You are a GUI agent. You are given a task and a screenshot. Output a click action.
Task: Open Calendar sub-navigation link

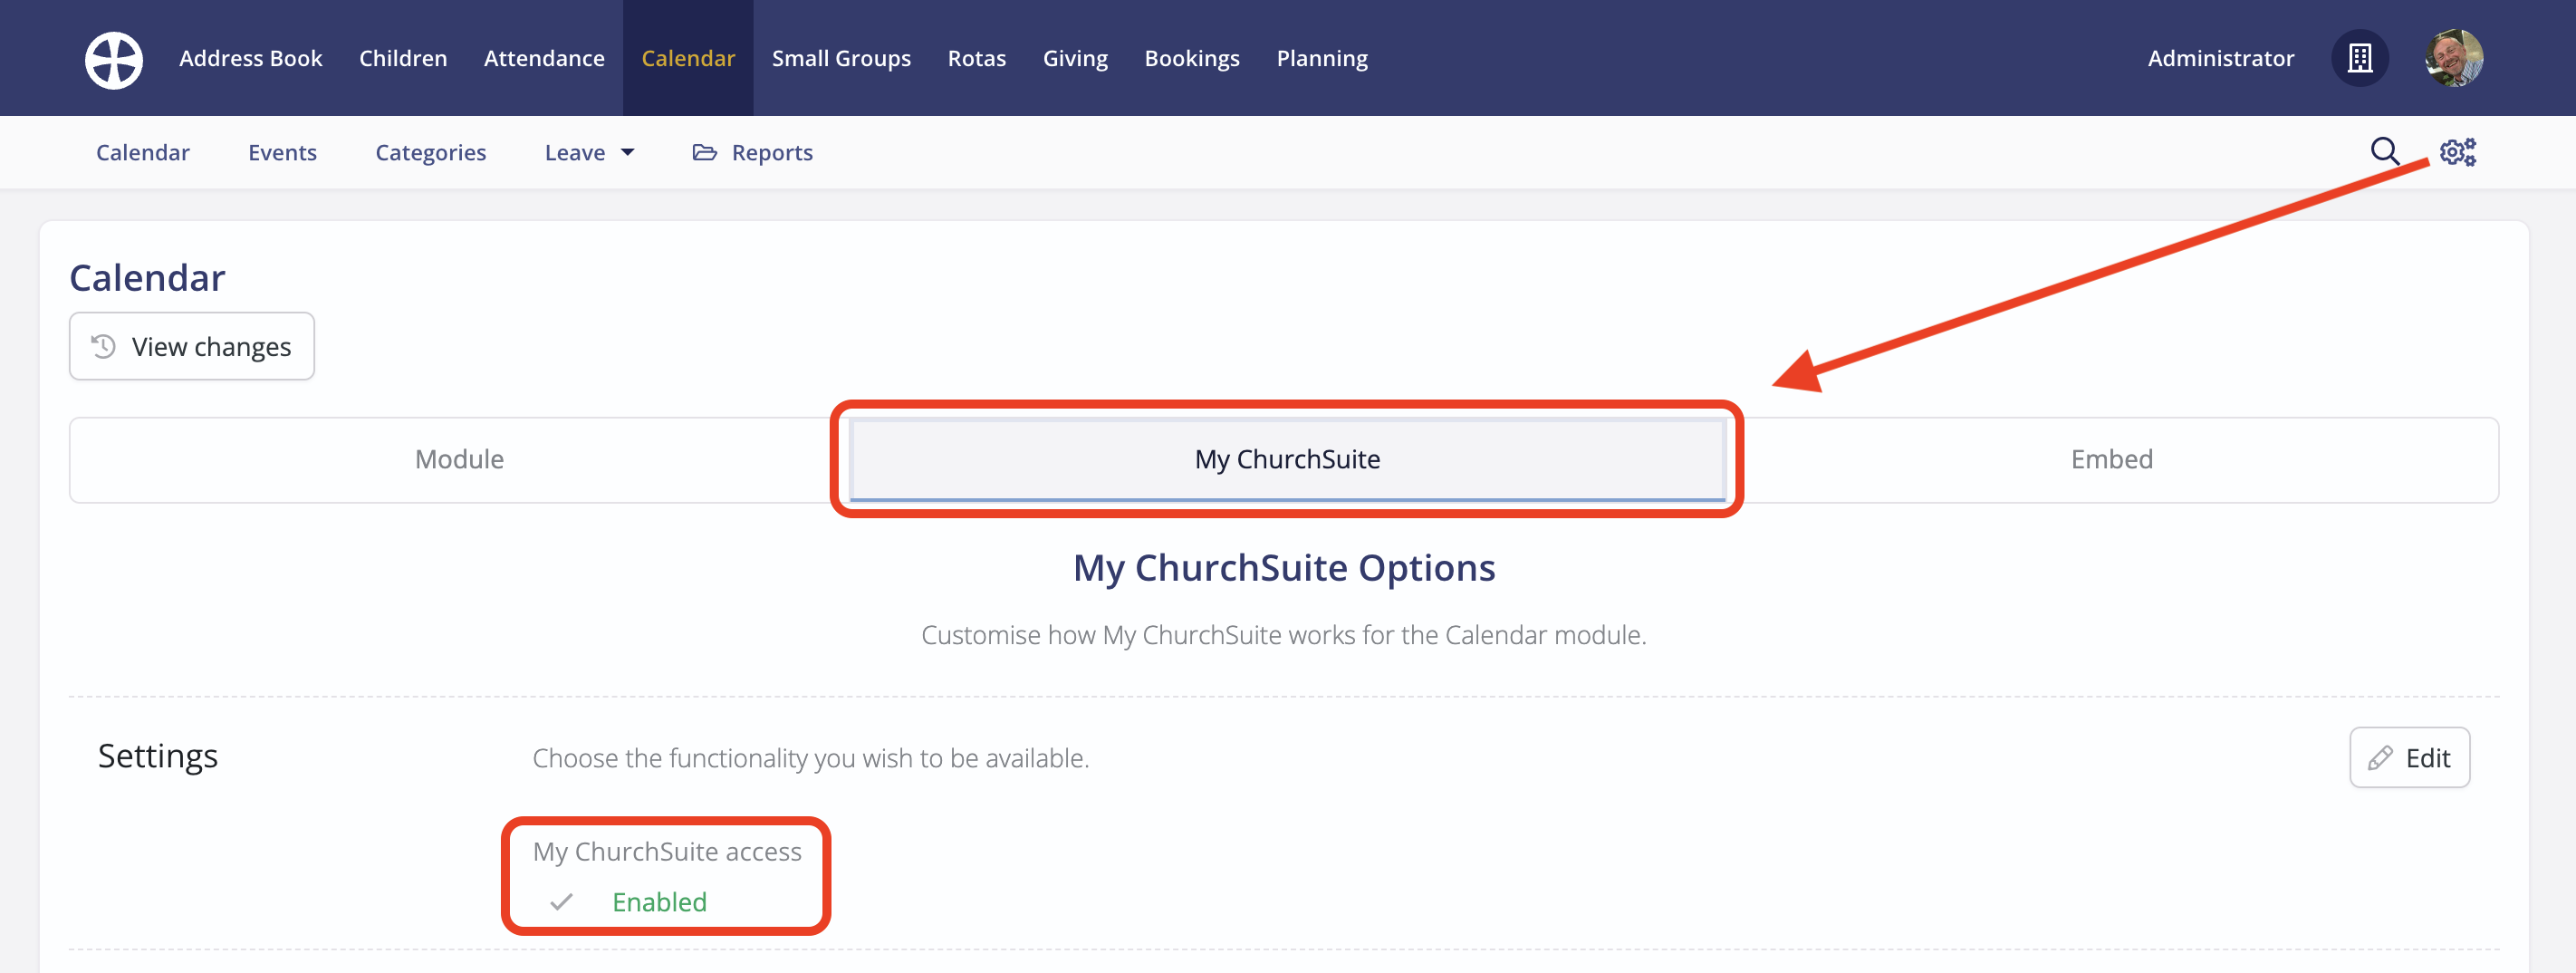click(x=143, y=152)
